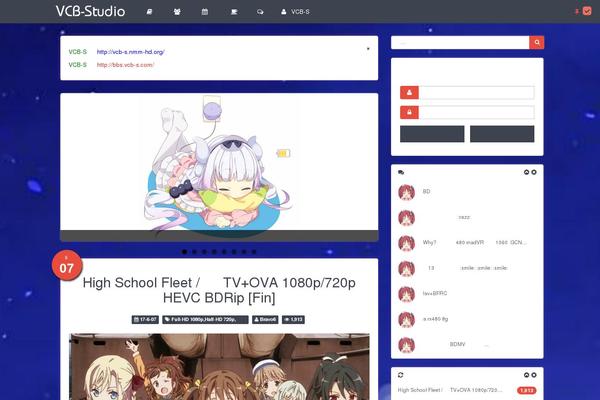
Task: Click the red checkmark box in the navbar
Action: [587, 11]
